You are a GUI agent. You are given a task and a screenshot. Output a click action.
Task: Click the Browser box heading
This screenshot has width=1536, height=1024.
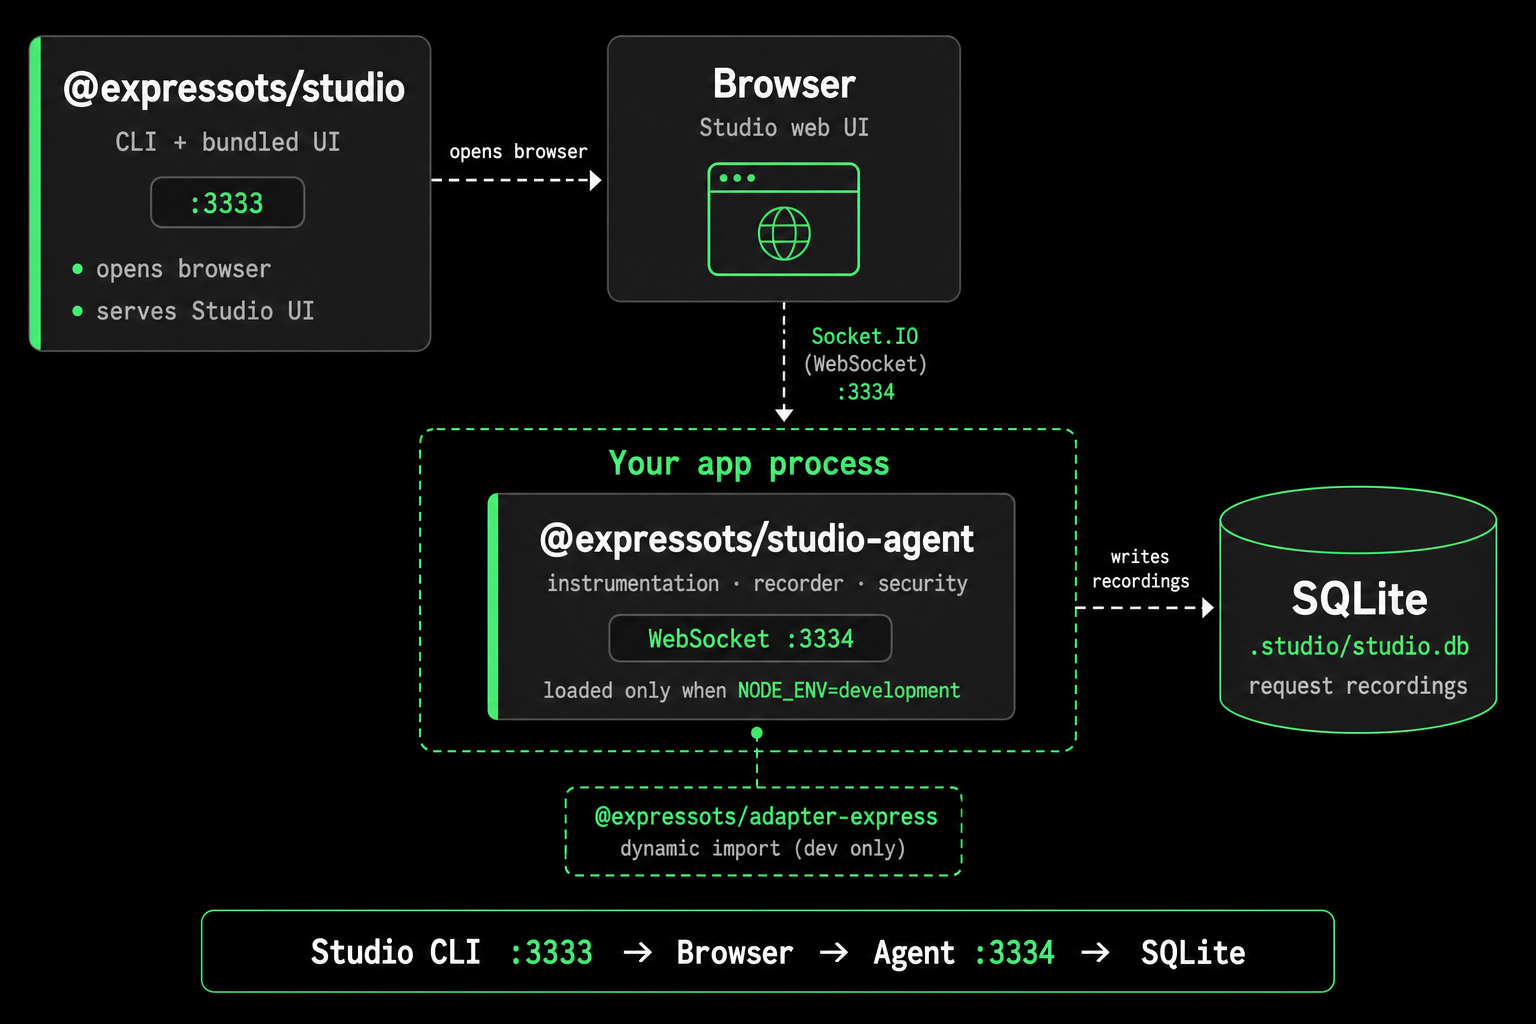[x=784, y=84]
